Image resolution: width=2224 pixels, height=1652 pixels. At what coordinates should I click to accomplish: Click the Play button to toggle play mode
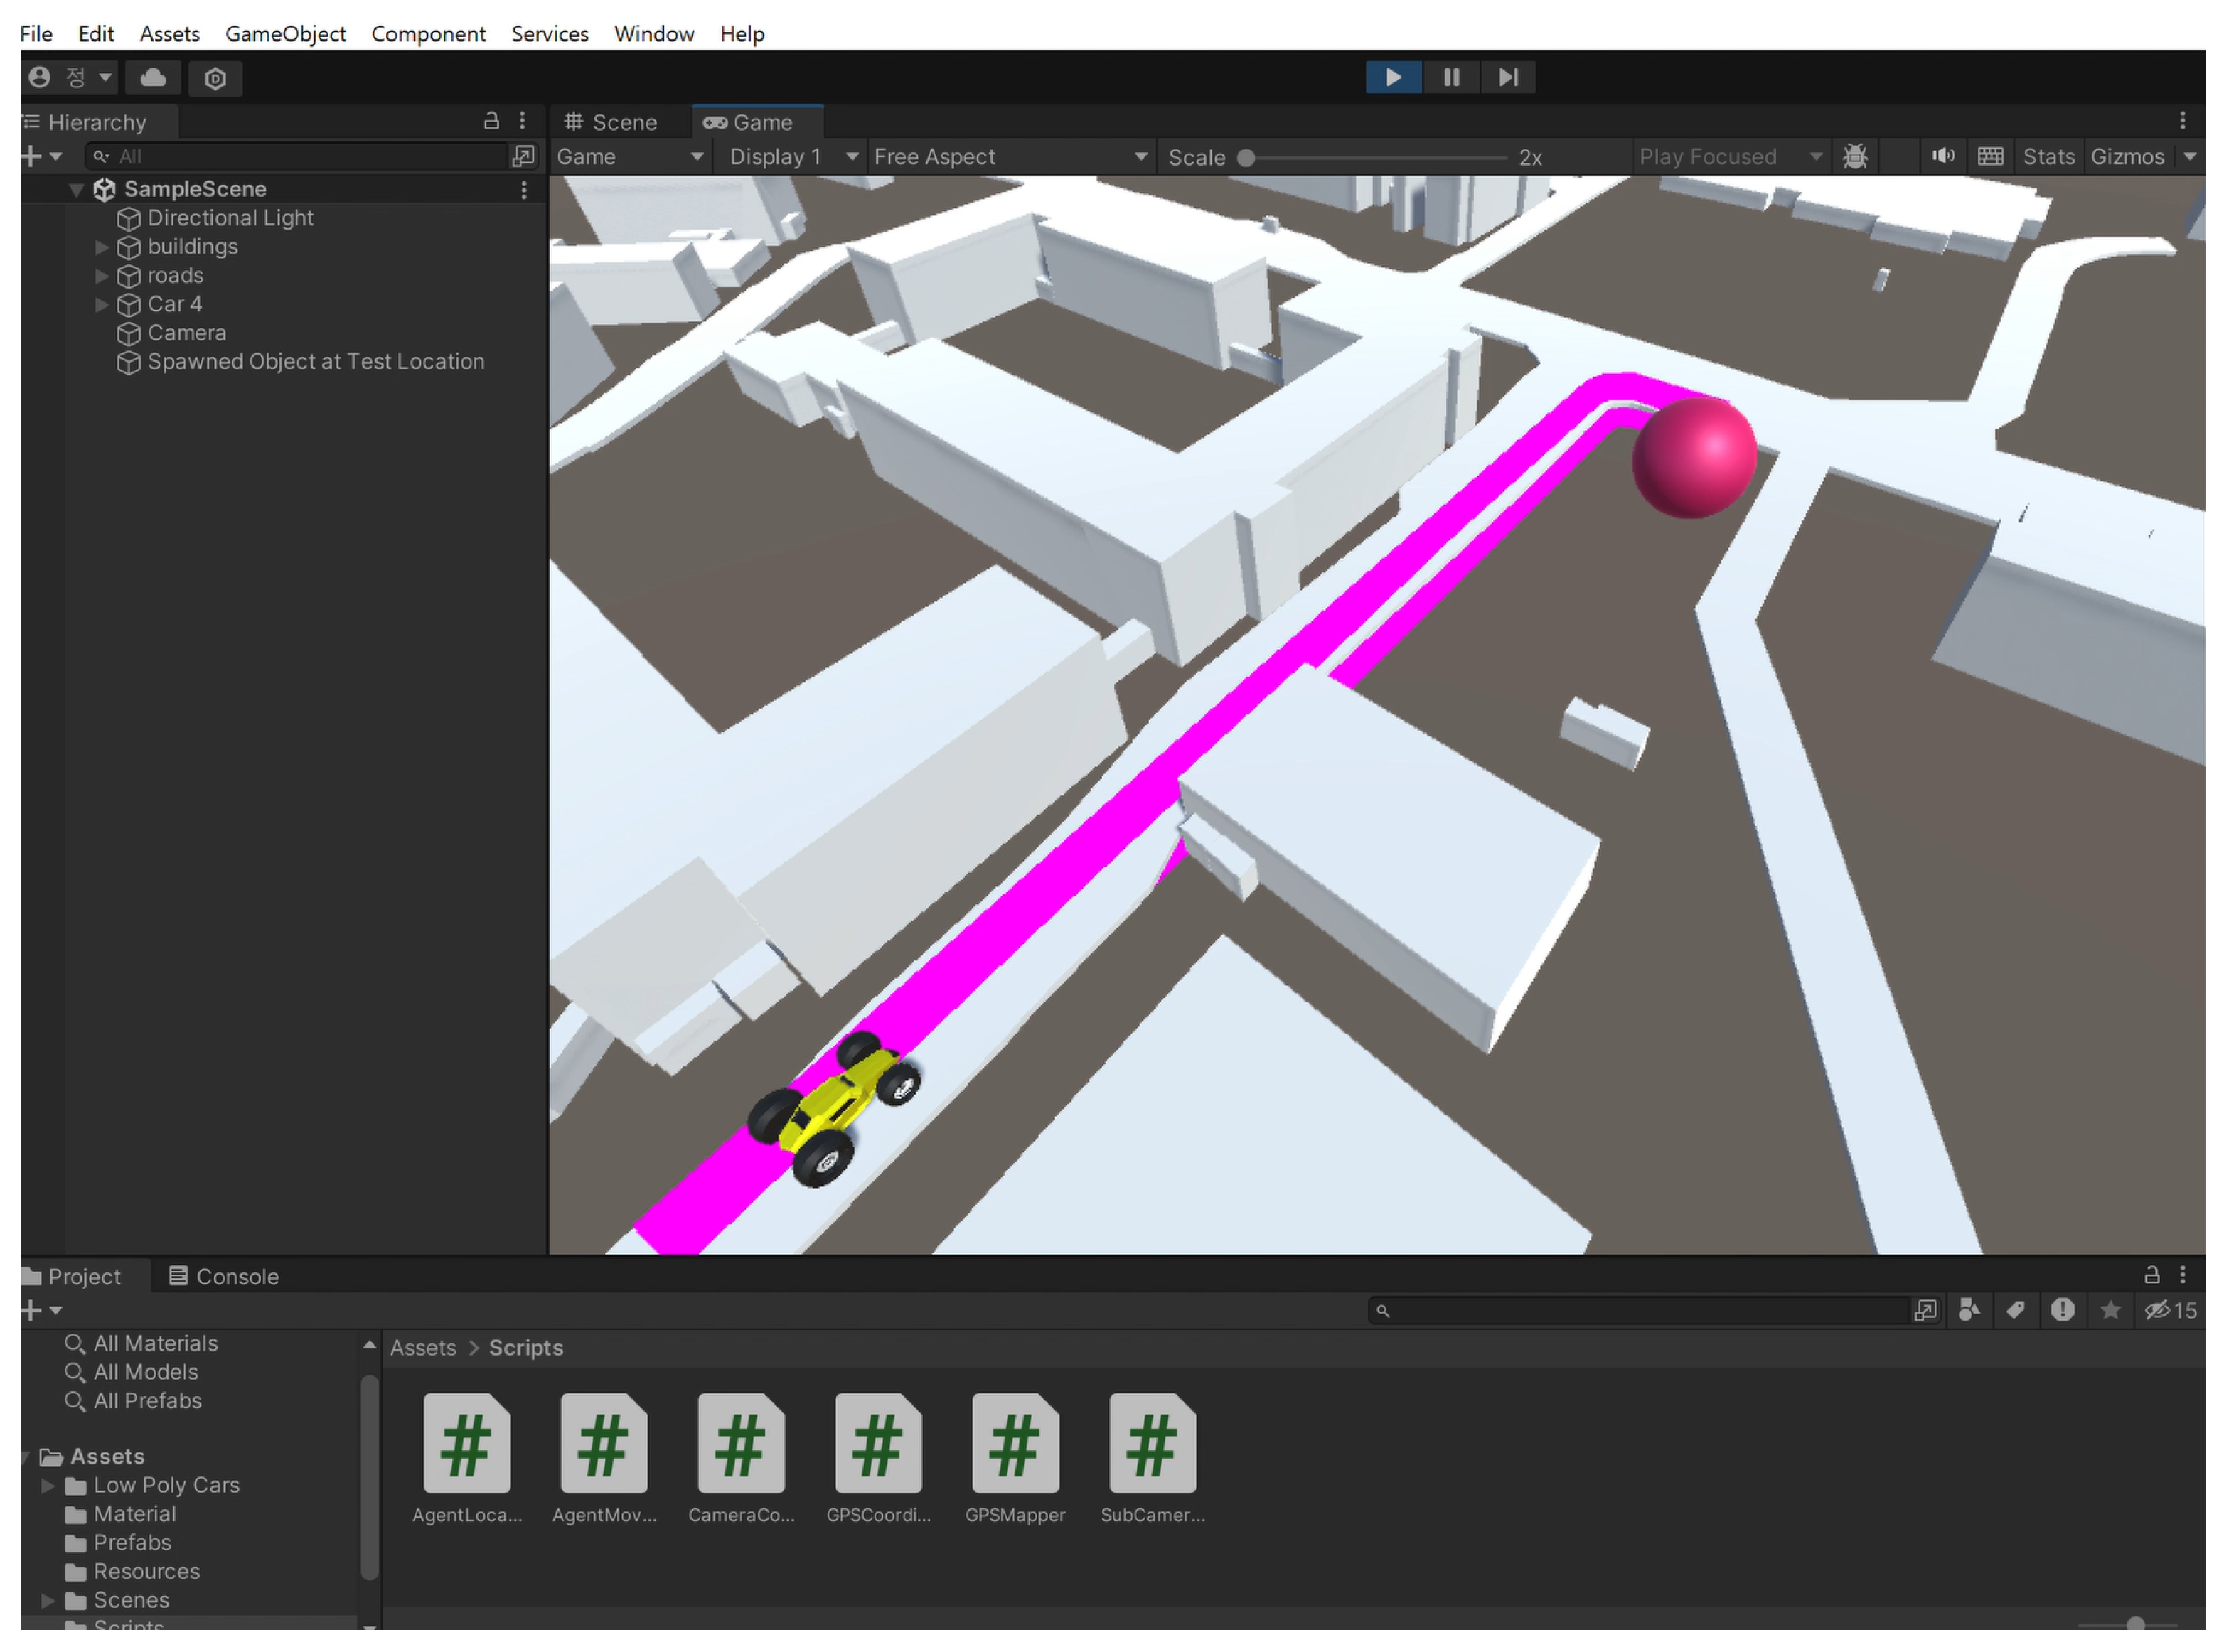pos(1393,77)
